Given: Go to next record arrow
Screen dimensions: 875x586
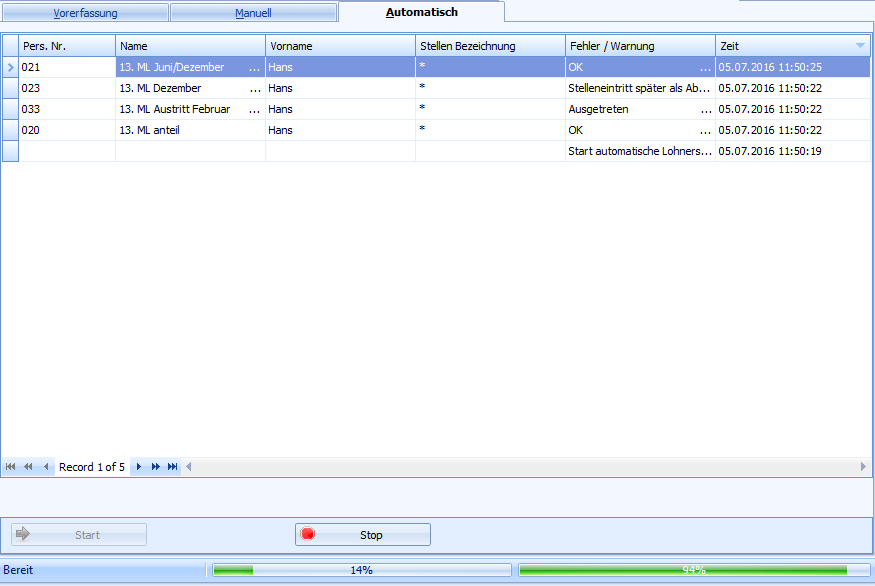Looking at the screenshot, I should 139,467.
